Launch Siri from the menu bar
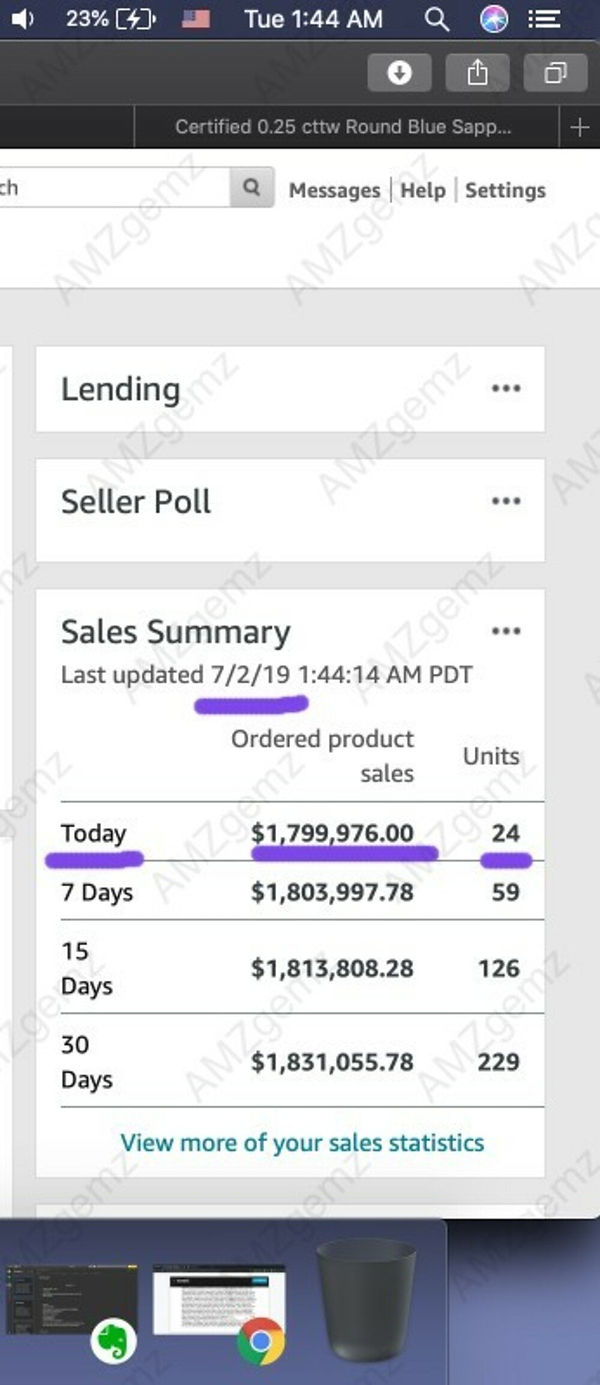This screenshot has width=600, height=1385. pyautogui.click(x=494, y=19)
